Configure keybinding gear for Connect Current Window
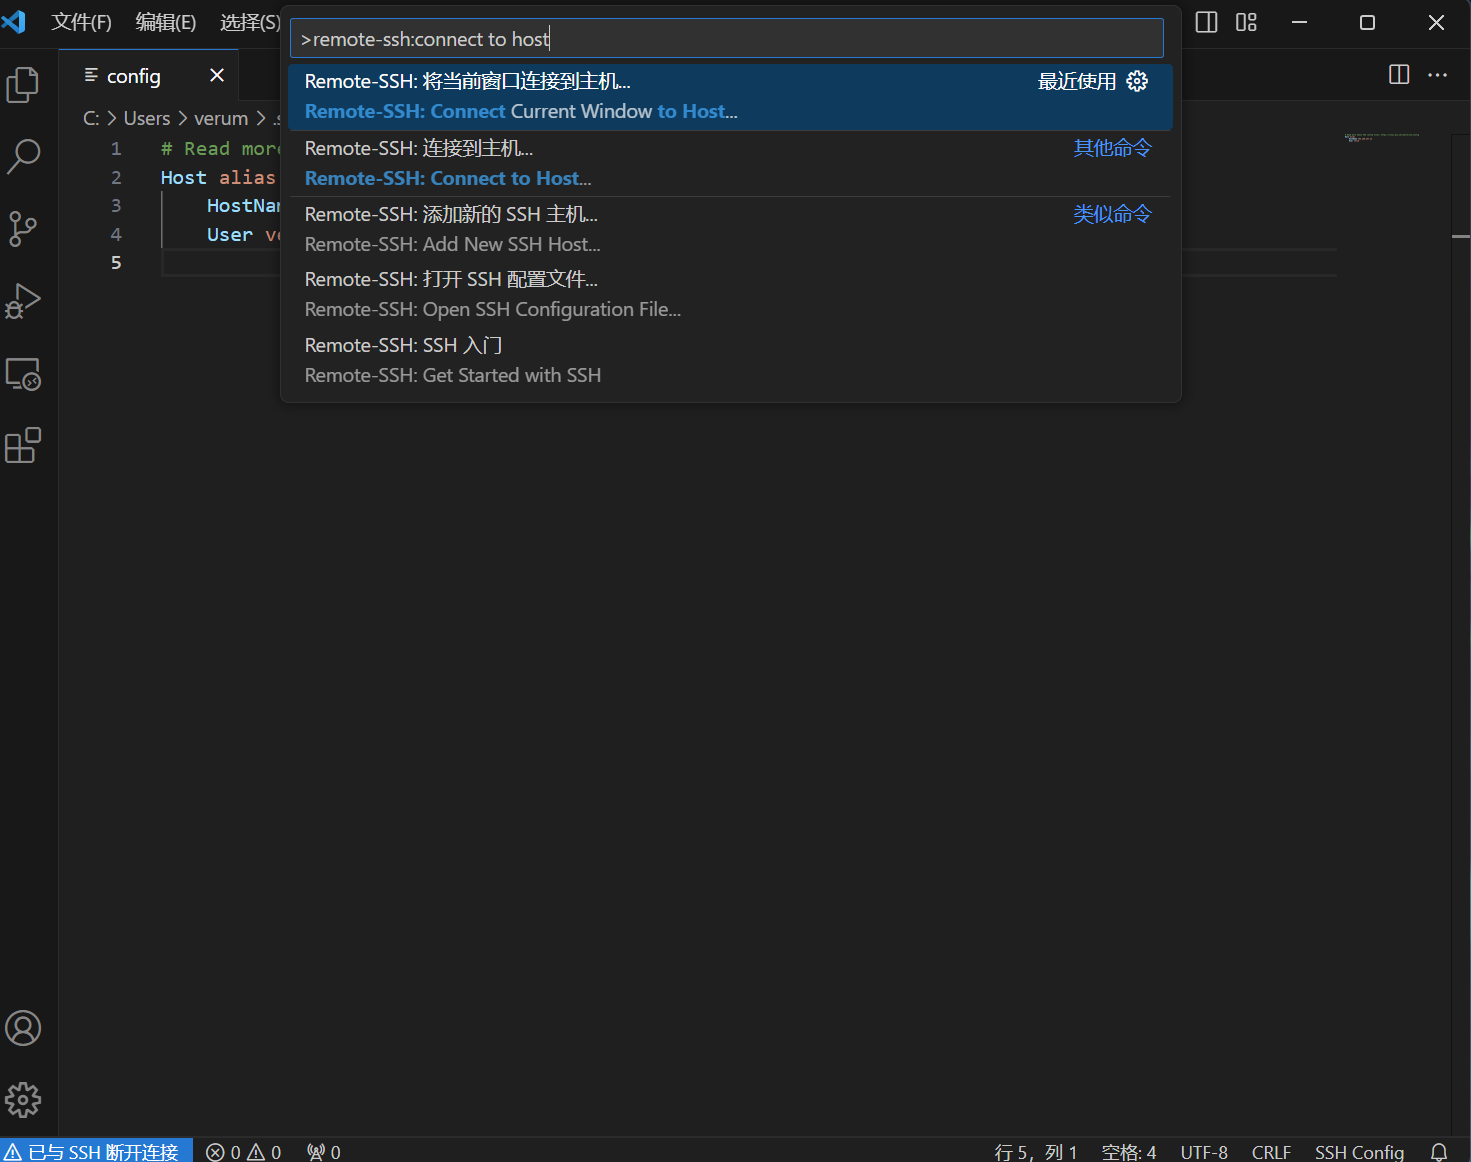The width and height of the screenshot is (1471, 1162). click(x=1137, y=81)
